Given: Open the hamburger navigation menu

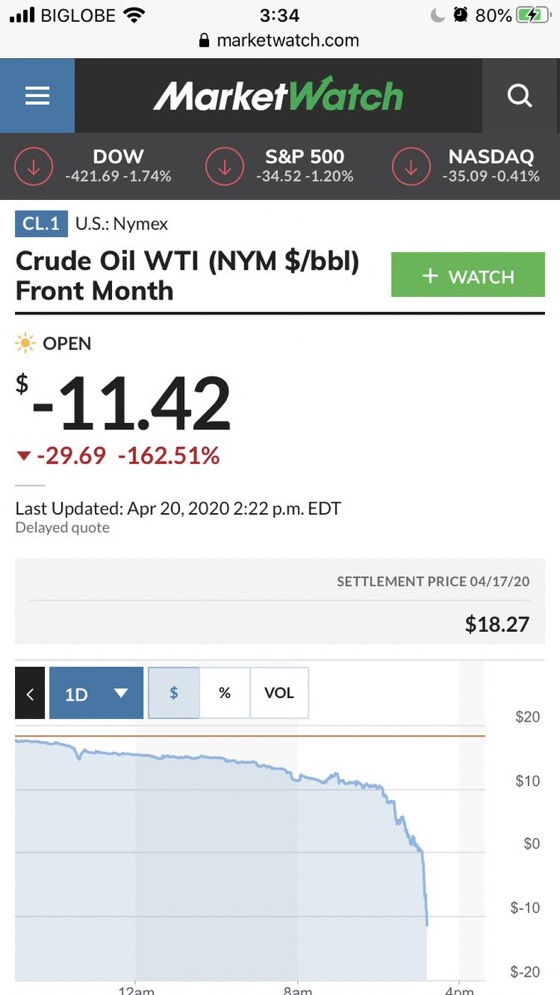Looking at the screenshot, I should (x=37, y=96).
